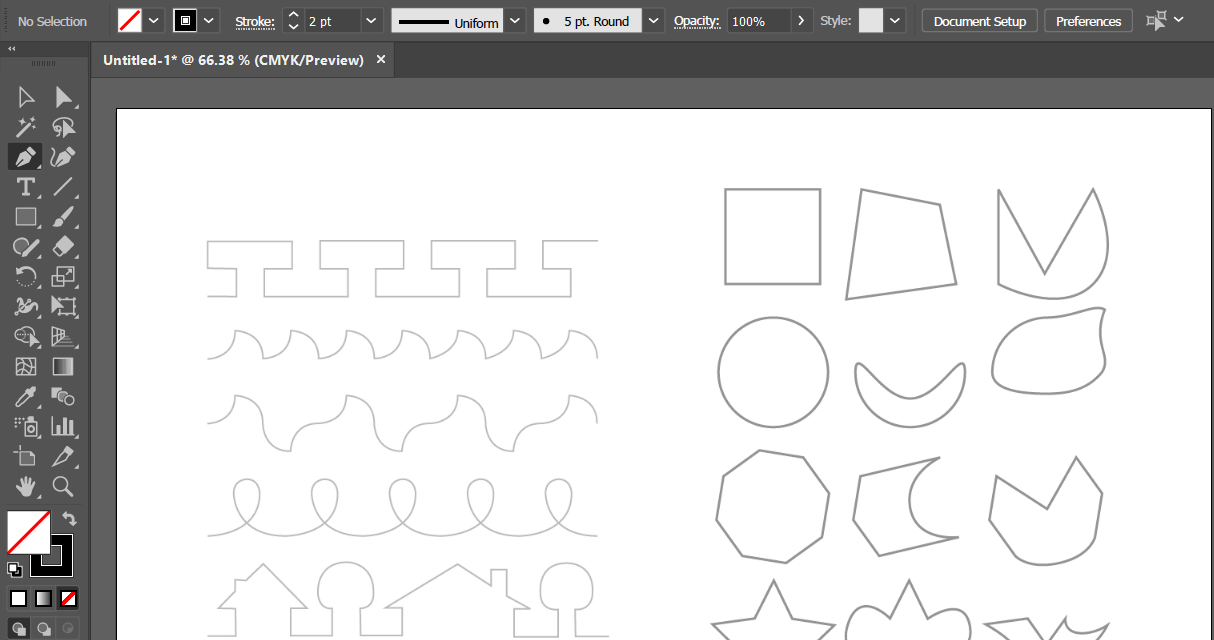Swap fill and stroke colors
1214x640 pixels.
pos(69,519)
